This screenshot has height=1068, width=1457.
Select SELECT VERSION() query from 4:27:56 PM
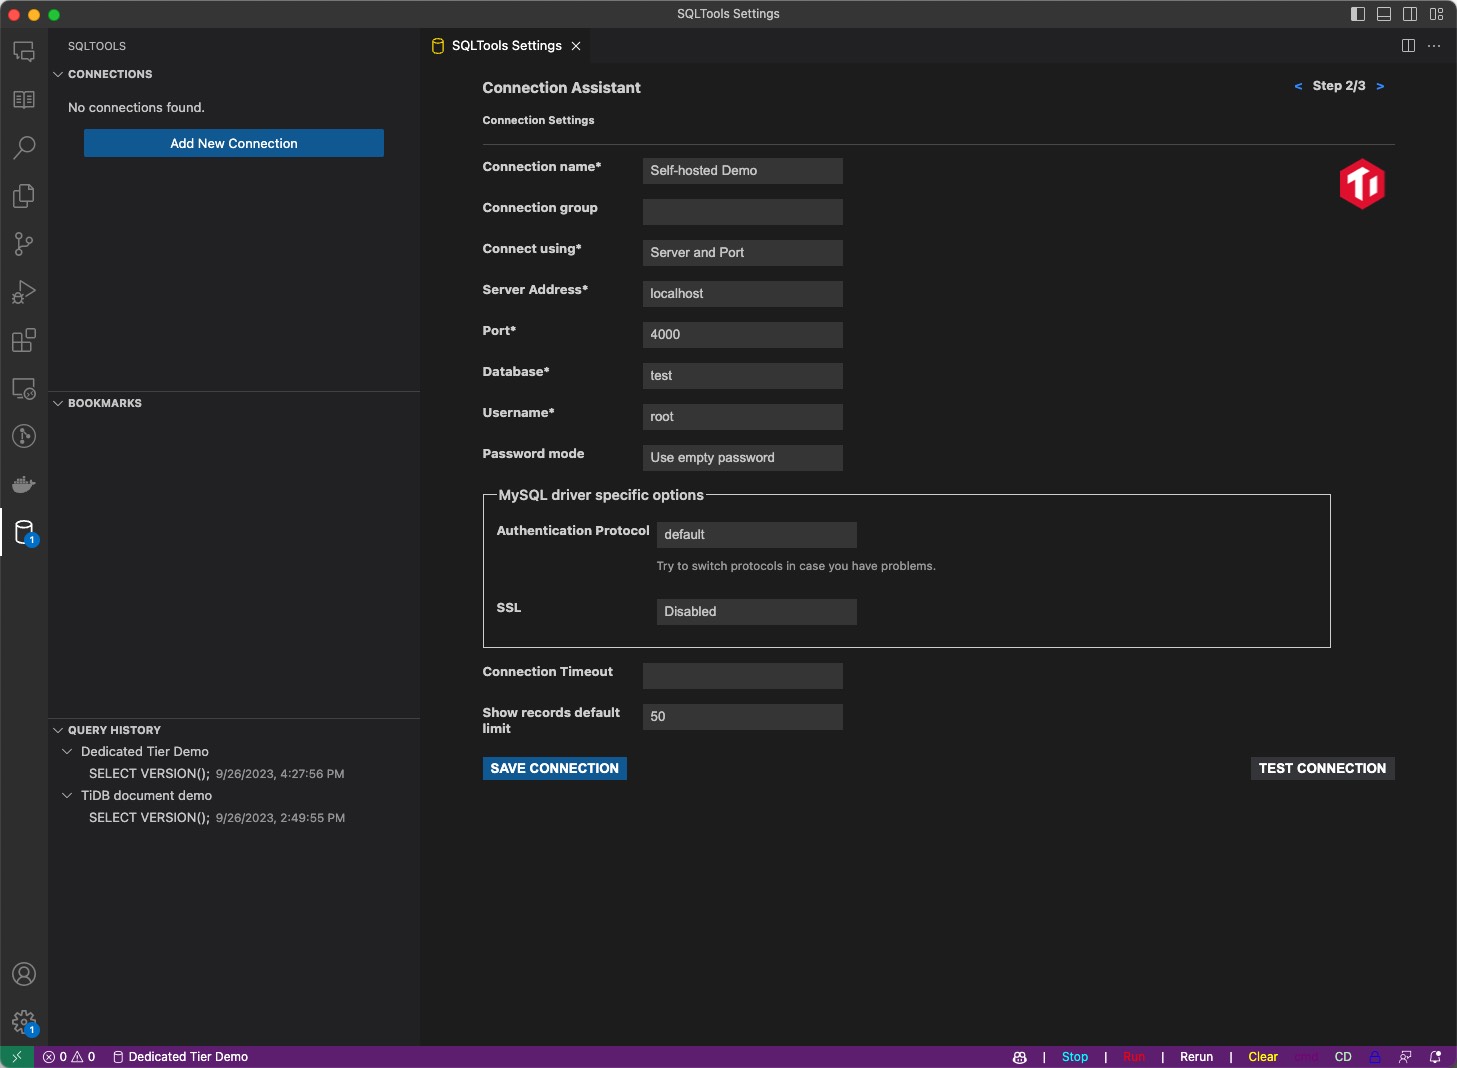(x=234, y=774)
